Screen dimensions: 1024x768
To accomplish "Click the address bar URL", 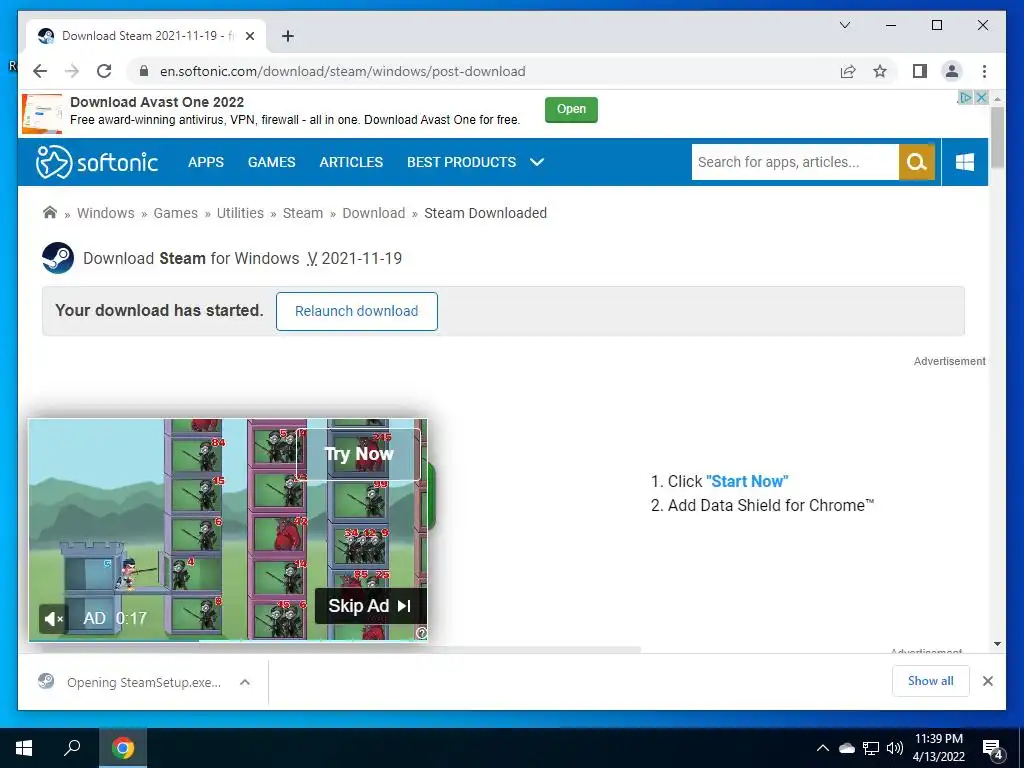I will point(342,71).
